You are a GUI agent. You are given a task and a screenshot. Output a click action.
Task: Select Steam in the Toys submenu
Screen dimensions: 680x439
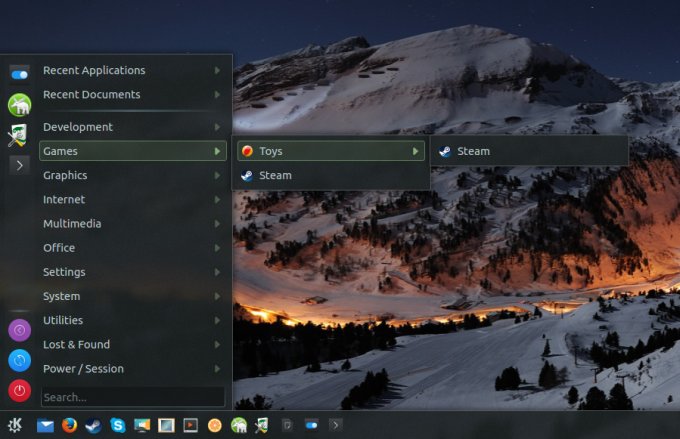[473, 151]
